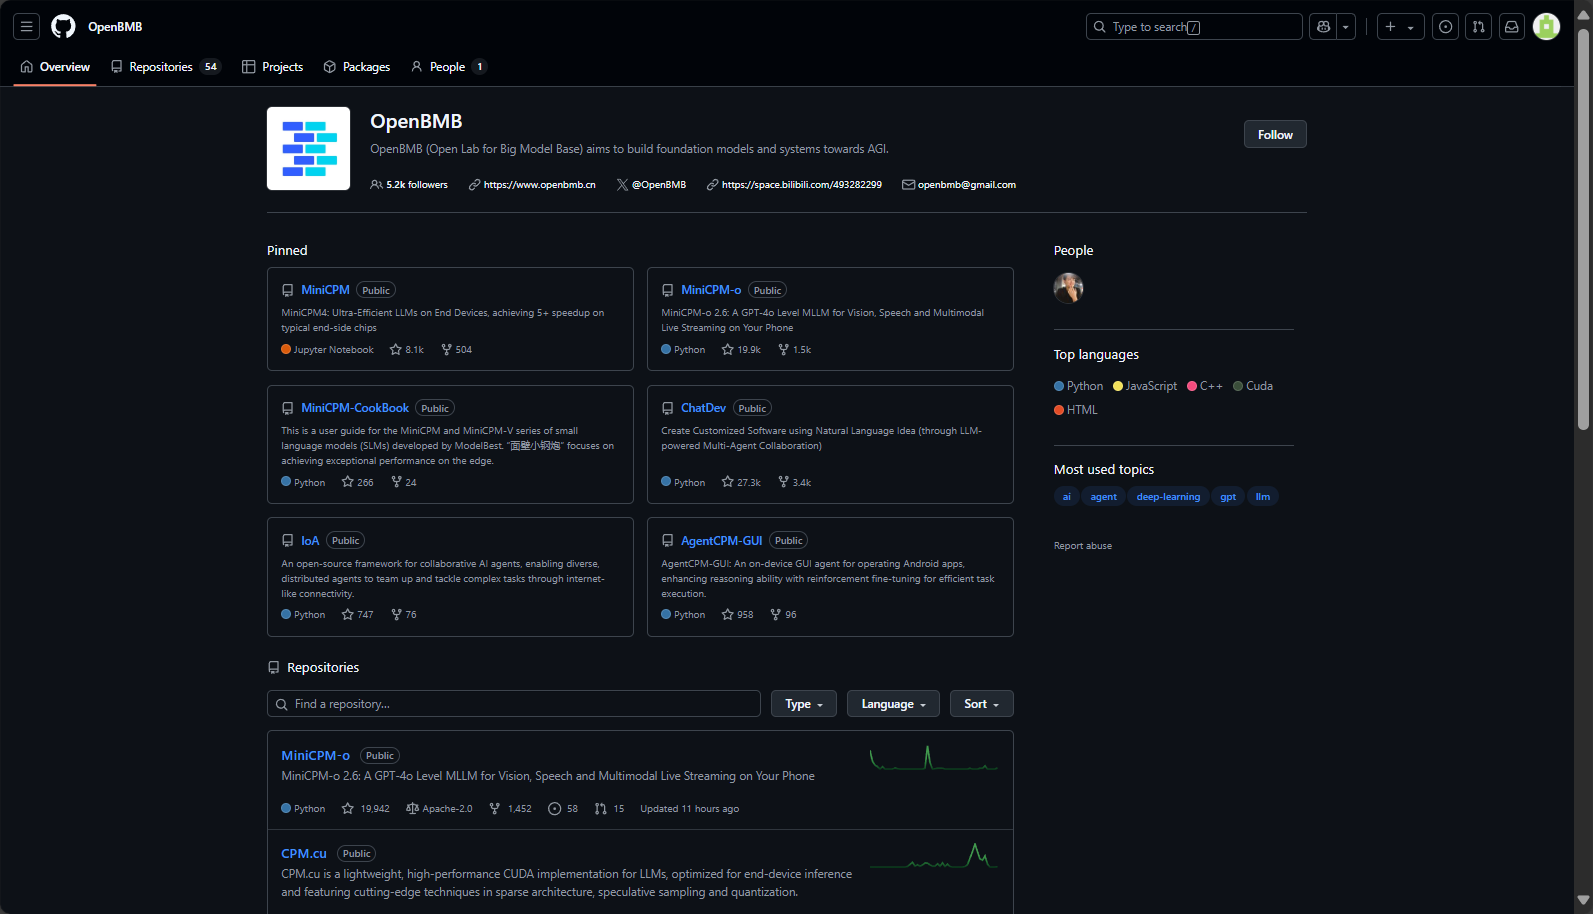Focus the Find a repository field

click(514, 704)
